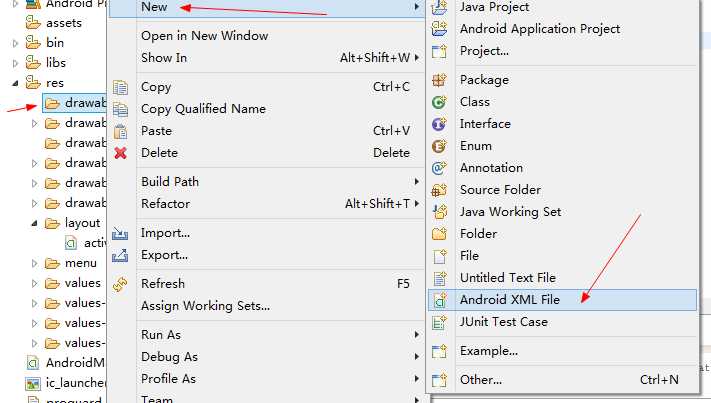Select Android XML File entry
Viewport: 711px width, 403px height.
(x=562, y=300)
